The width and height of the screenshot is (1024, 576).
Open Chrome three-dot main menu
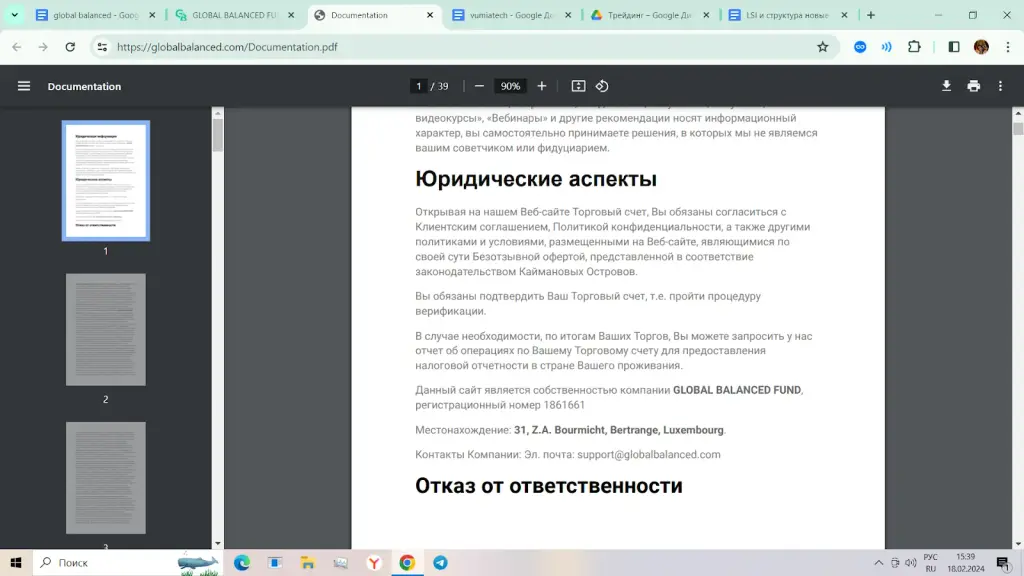(x=1008, y=47)
